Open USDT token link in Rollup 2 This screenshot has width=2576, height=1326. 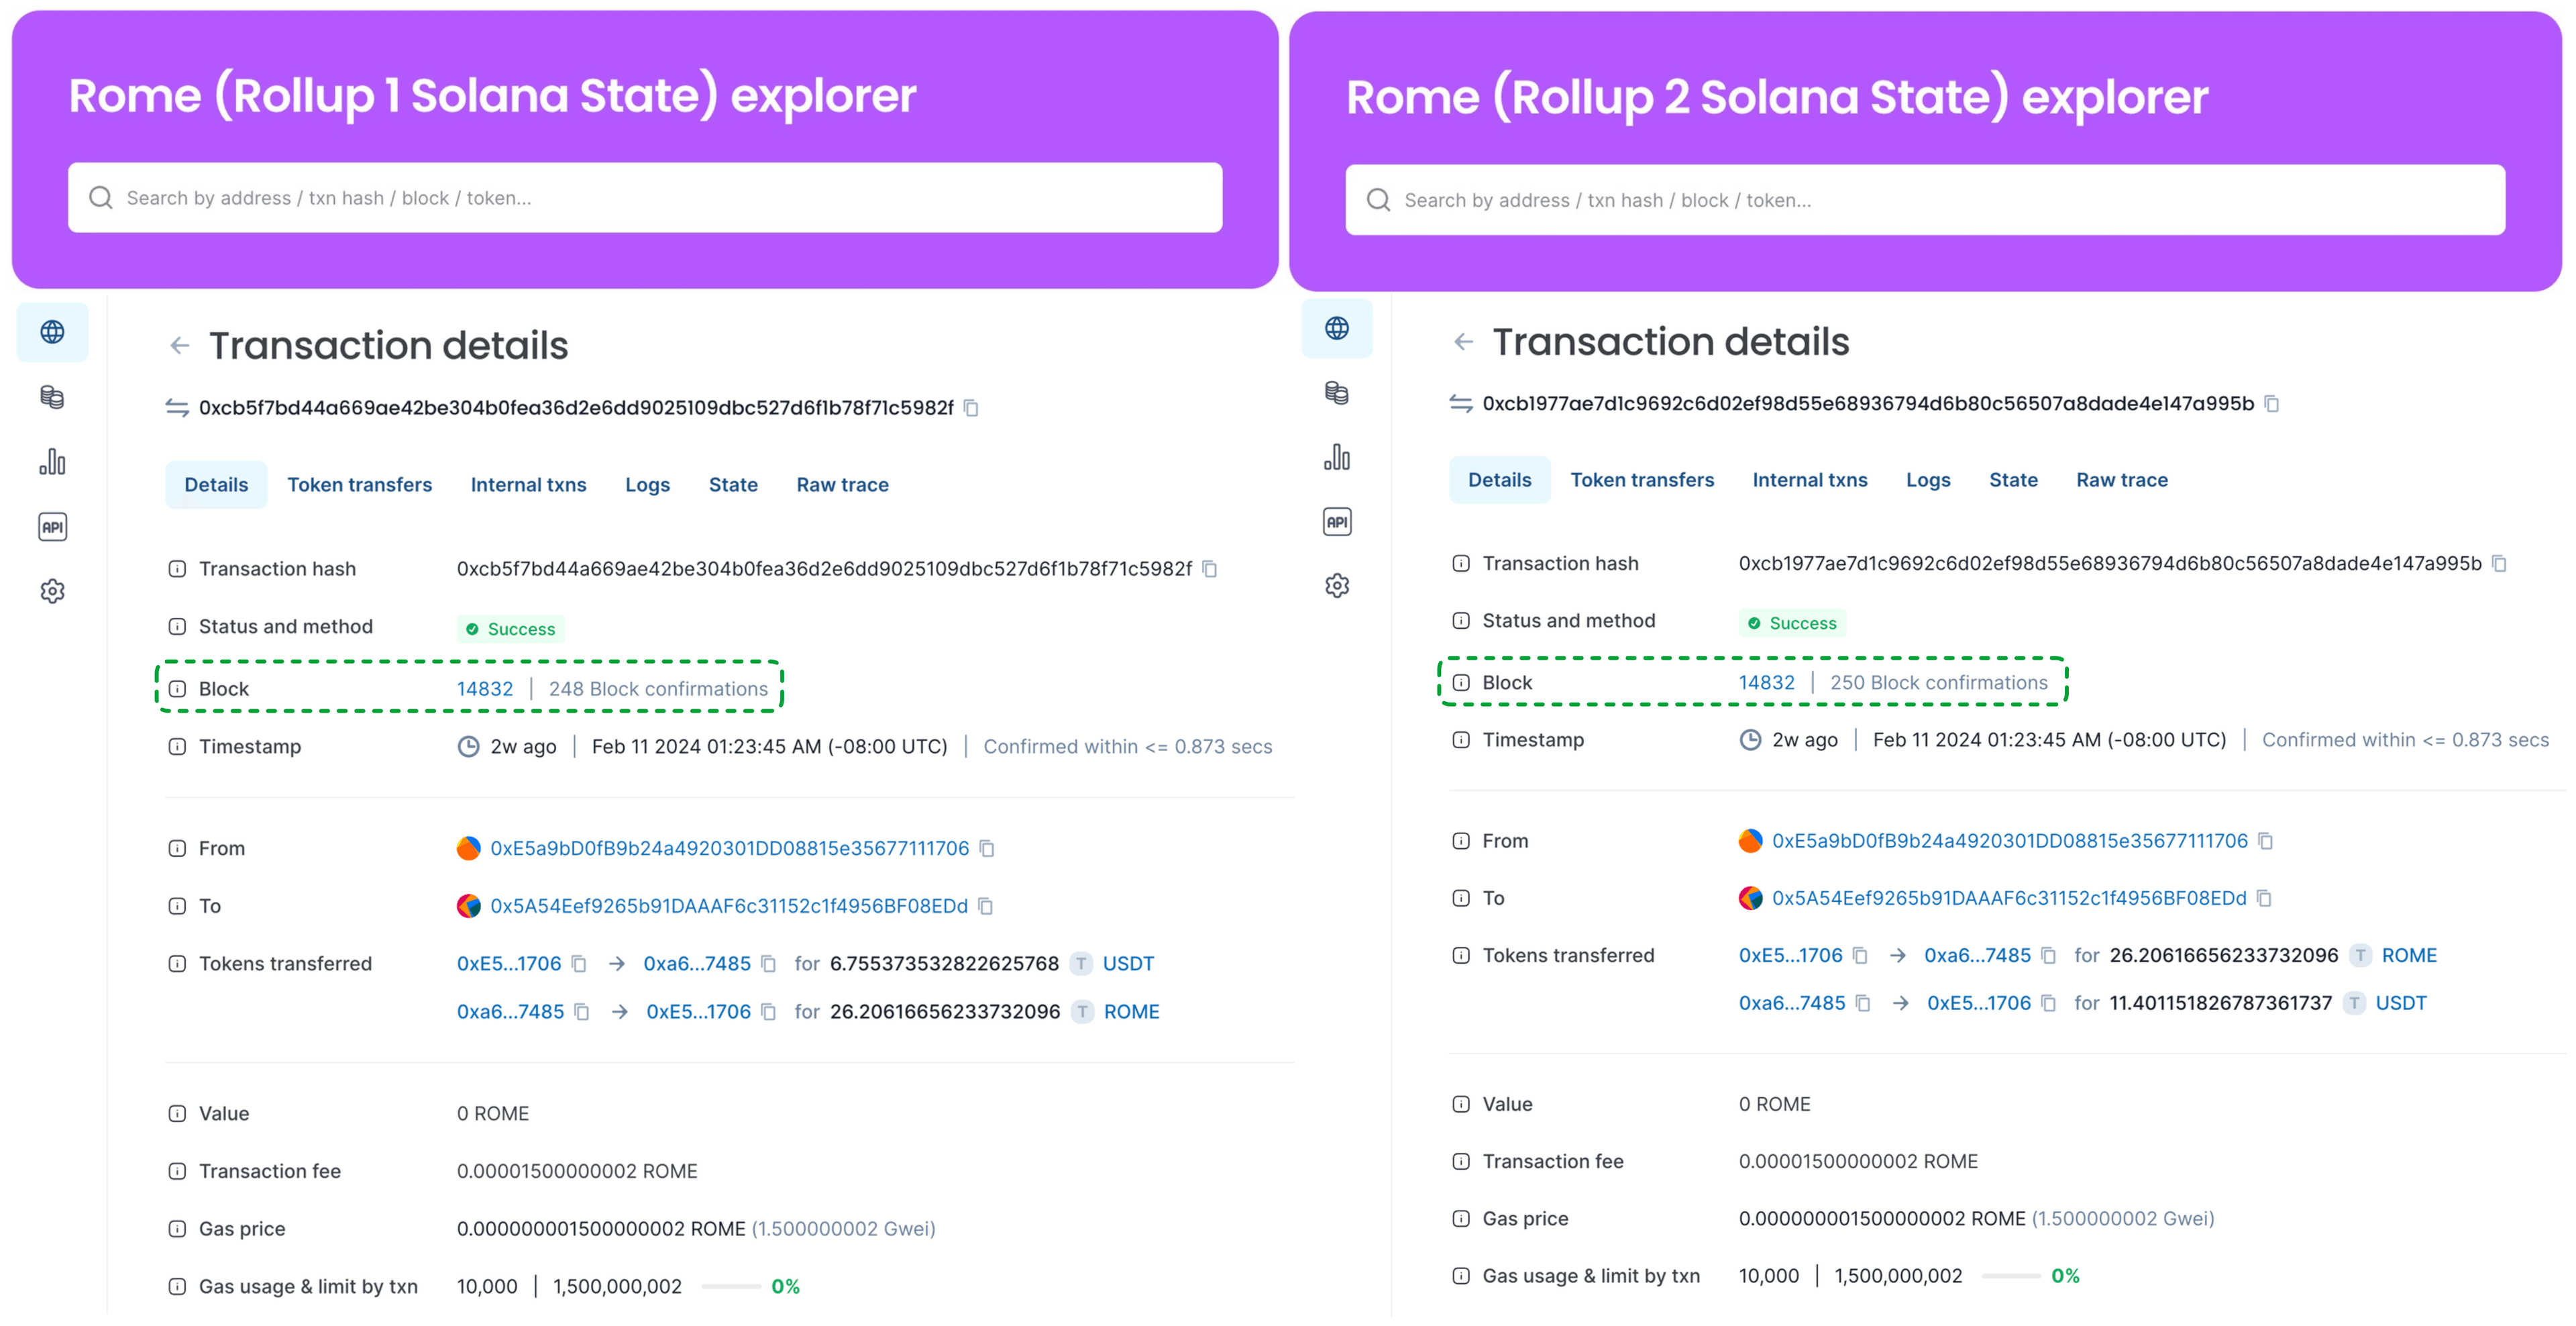click(2401, 1004)
